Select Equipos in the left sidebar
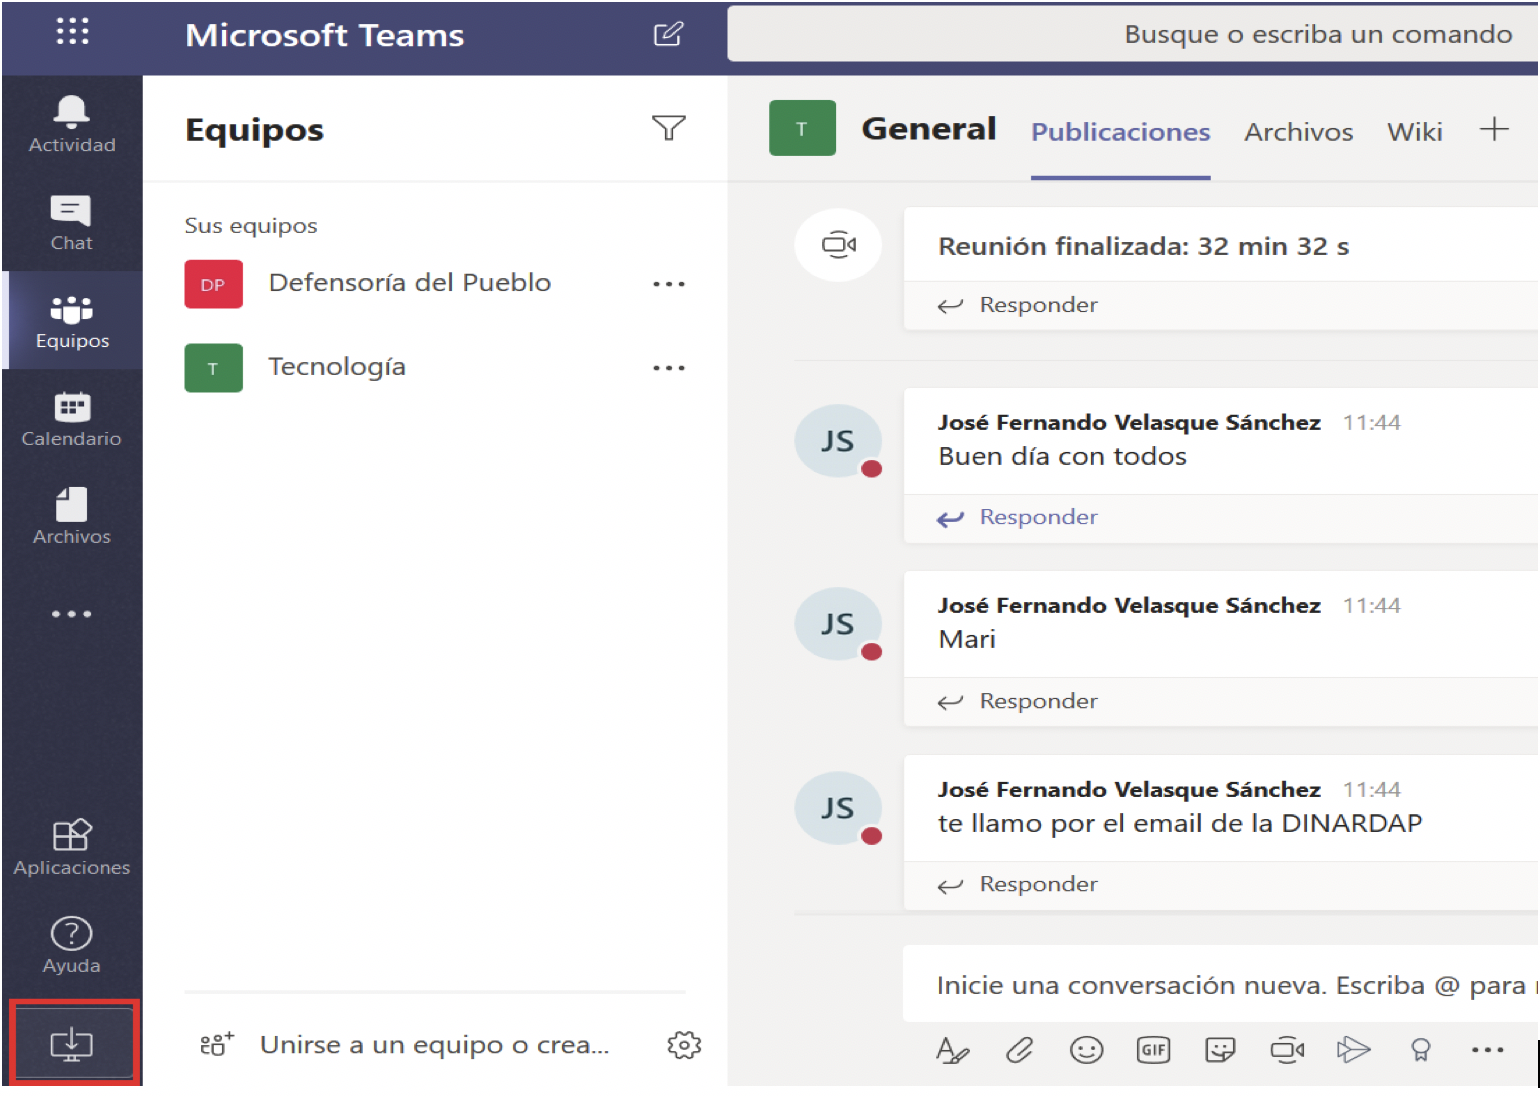 72,321
